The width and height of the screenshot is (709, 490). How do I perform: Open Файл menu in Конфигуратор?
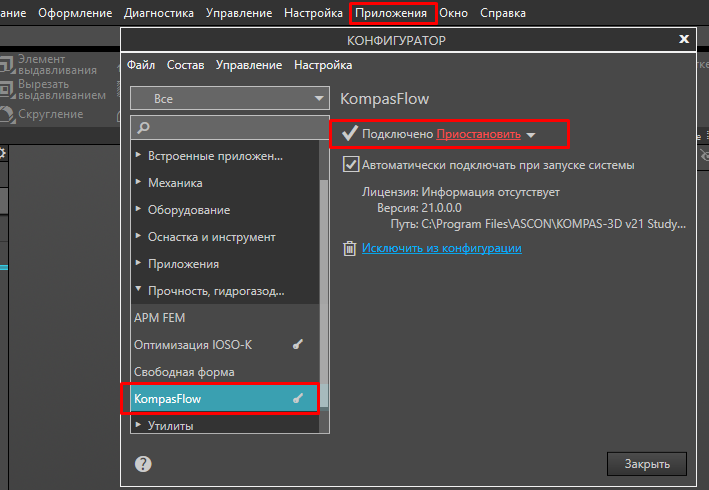tap(141, 65)
